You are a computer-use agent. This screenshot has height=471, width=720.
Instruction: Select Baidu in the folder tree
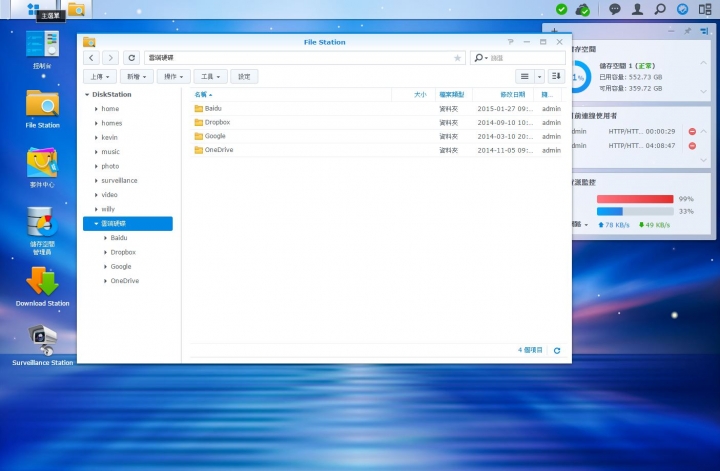[x=118, y=238]
